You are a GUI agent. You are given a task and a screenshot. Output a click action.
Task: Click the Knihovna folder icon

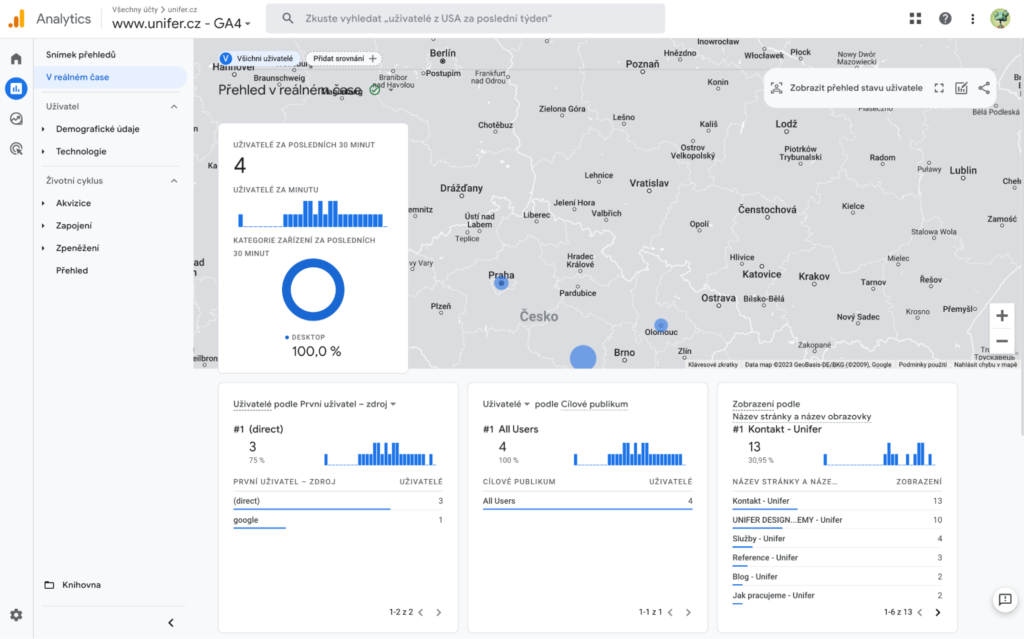(x=49, y=585)
